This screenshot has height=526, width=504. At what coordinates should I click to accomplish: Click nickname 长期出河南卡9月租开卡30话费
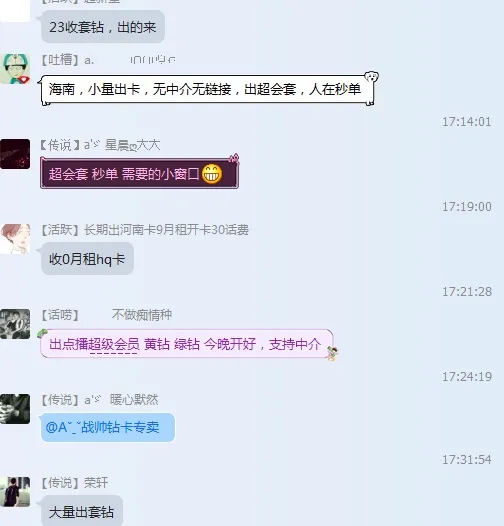166,230
